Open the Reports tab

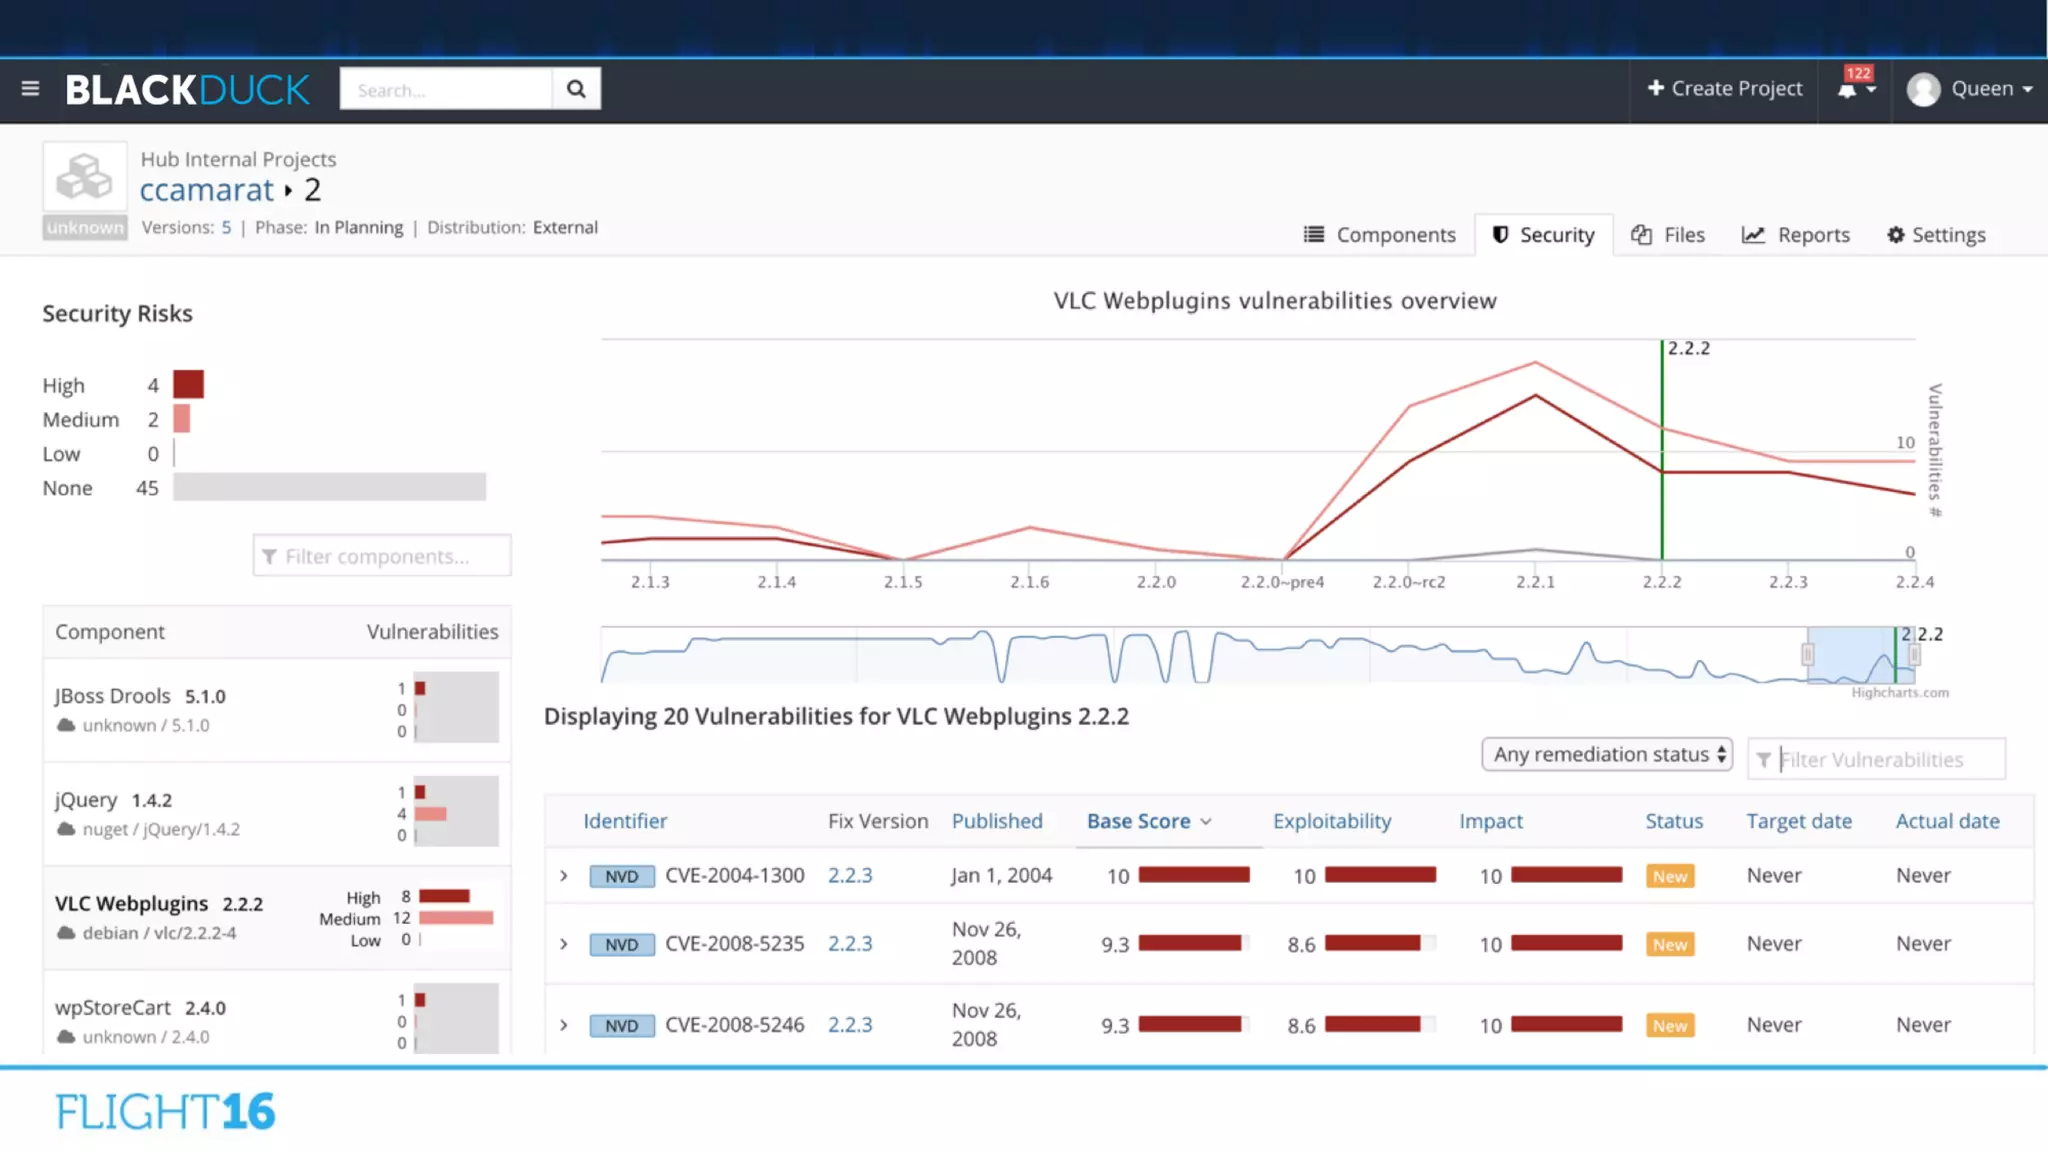coord(1796,235)
